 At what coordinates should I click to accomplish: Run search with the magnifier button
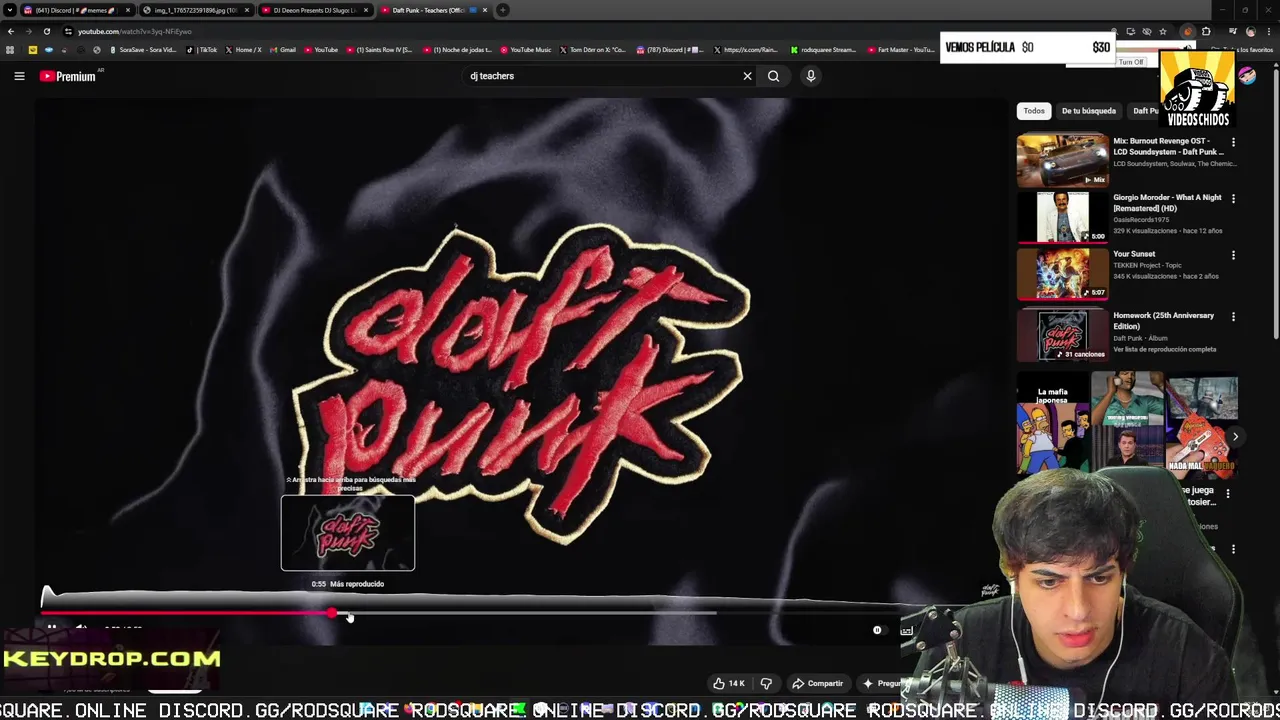click(x=773, y=76)
